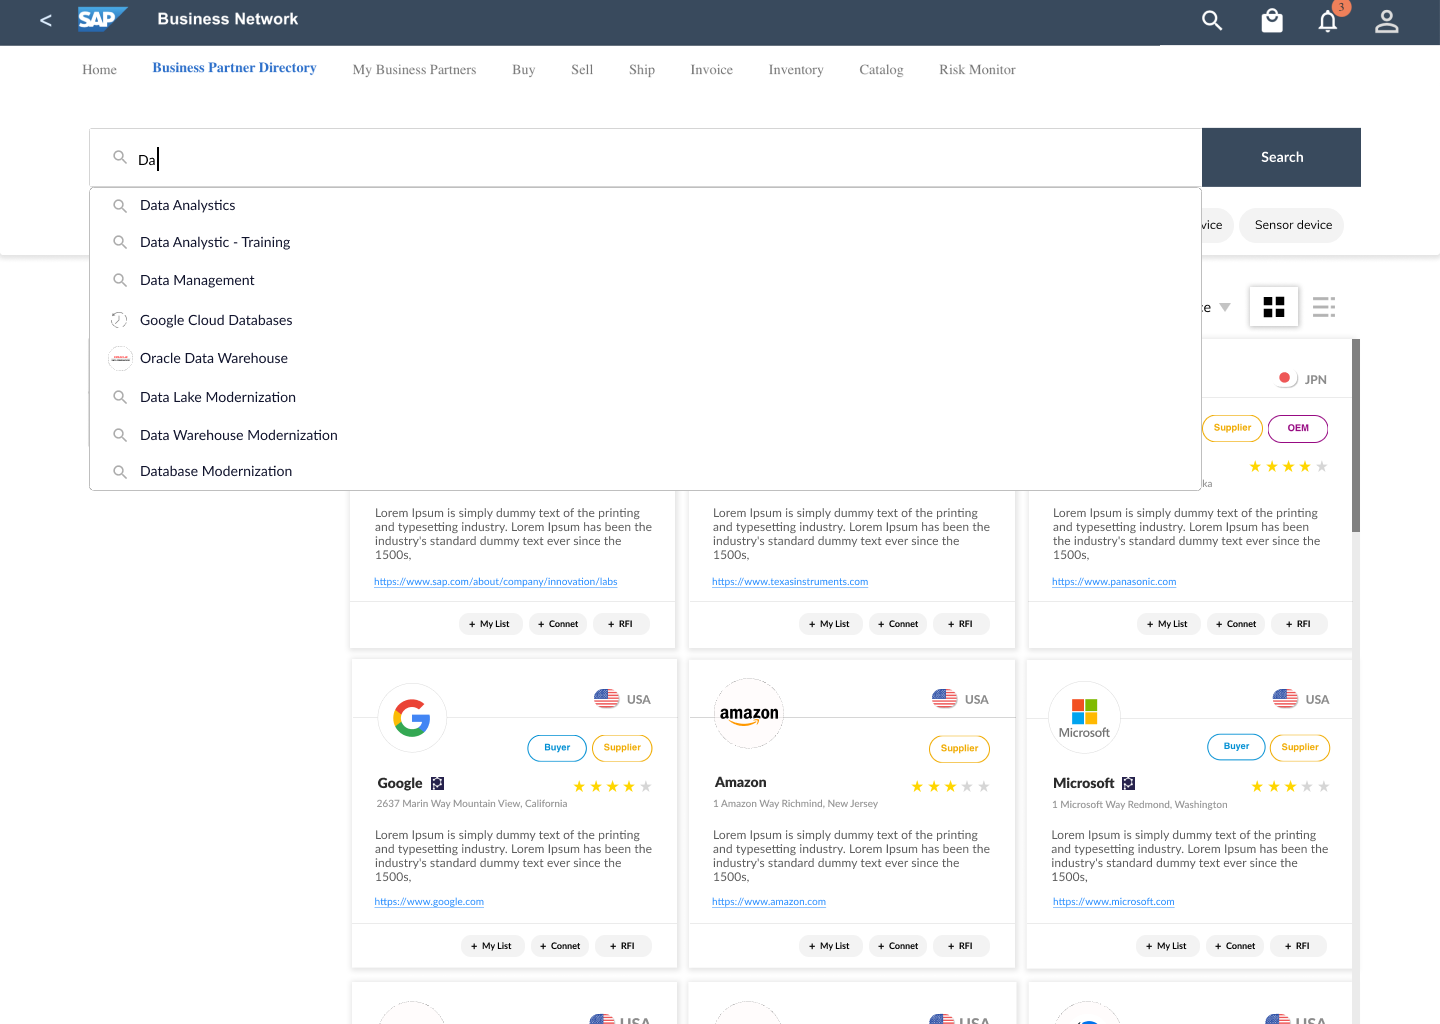Open the SAP logo home
Viewport: 1440px width, 1024px height.
102,19
